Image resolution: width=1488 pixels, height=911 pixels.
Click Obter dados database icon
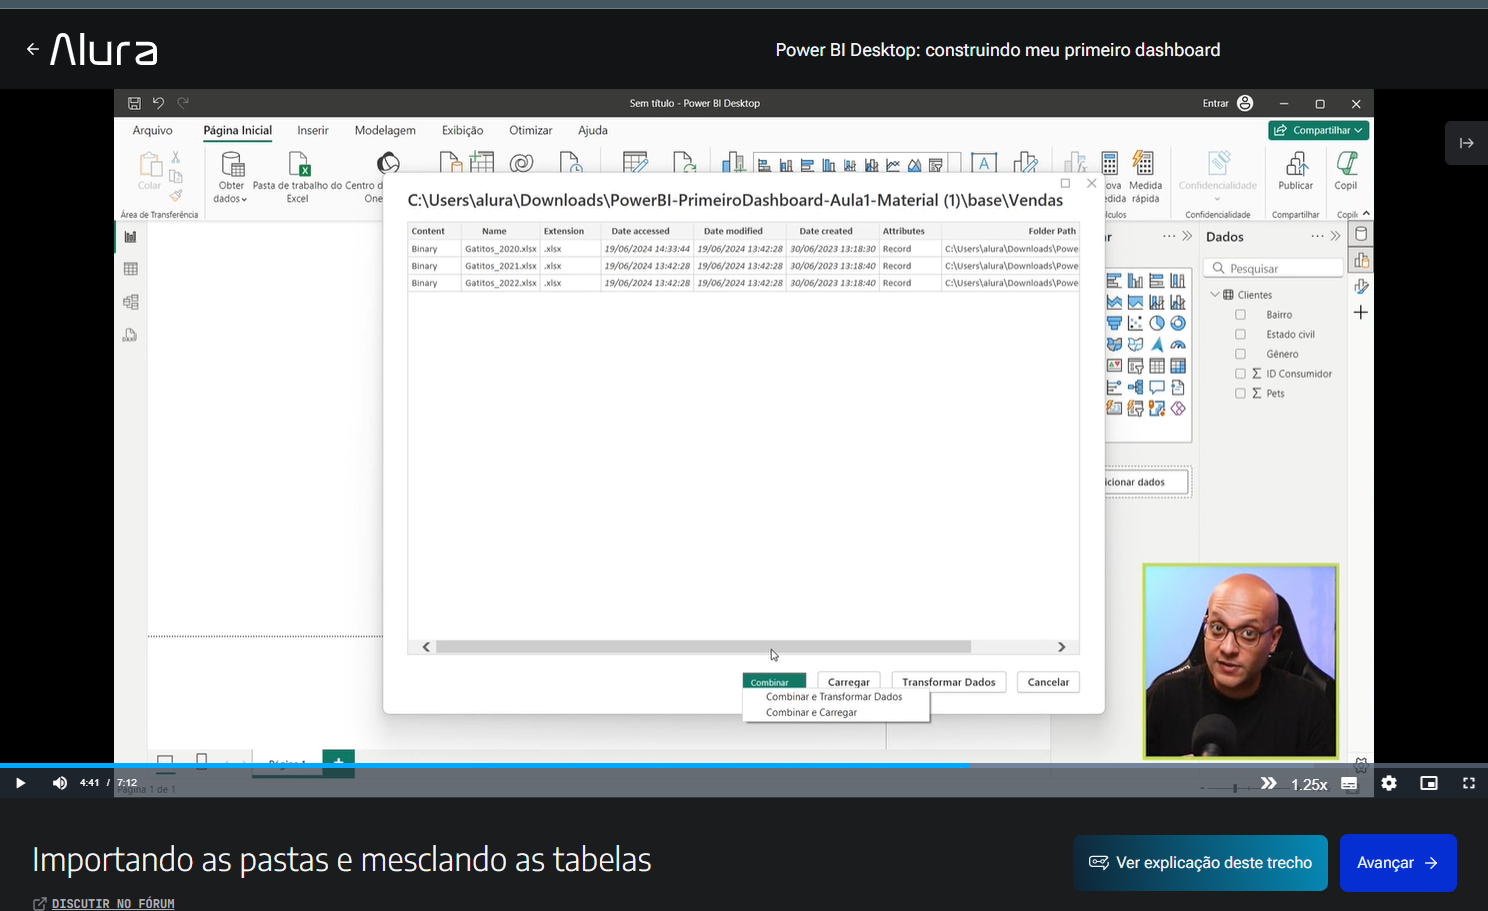(x=232, y=164)
